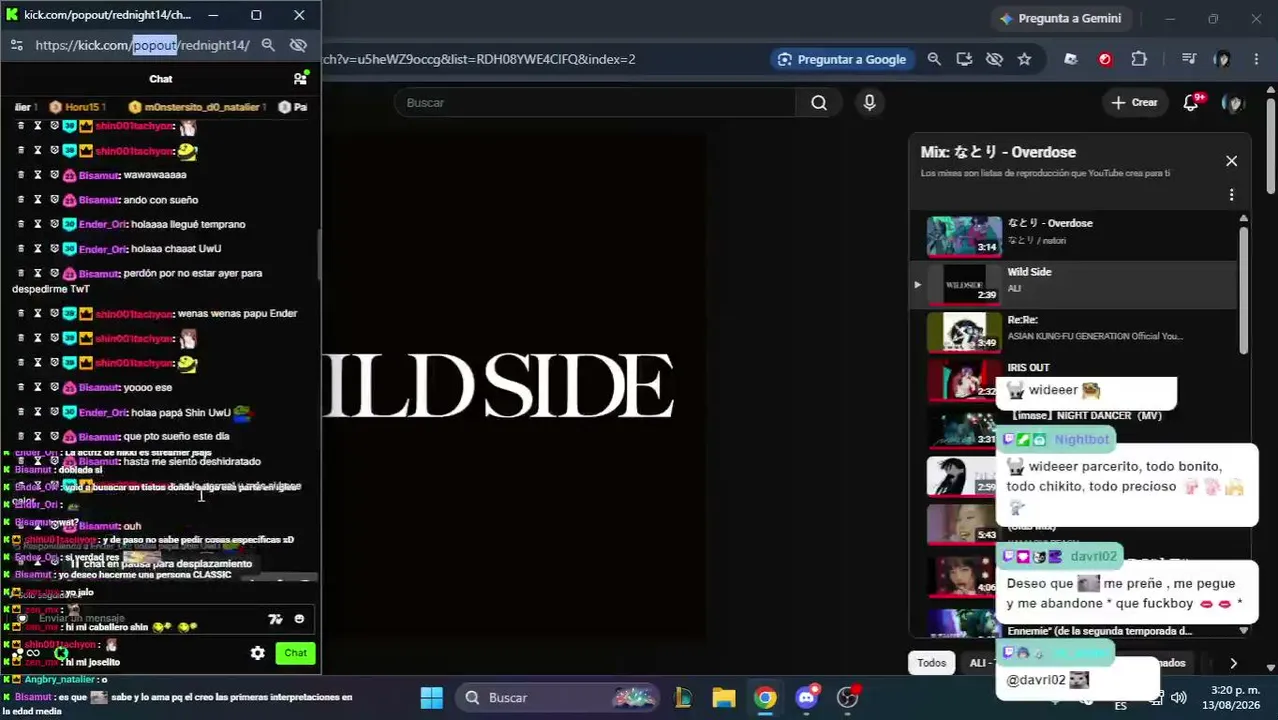
Task: Open Mix playlist three-dot options
Action: tap(1231, 195)
